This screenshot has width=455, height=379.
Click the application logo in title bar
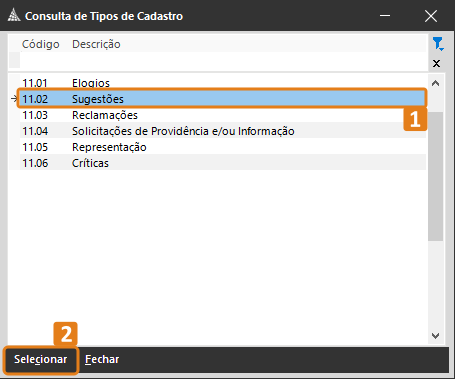14,15
